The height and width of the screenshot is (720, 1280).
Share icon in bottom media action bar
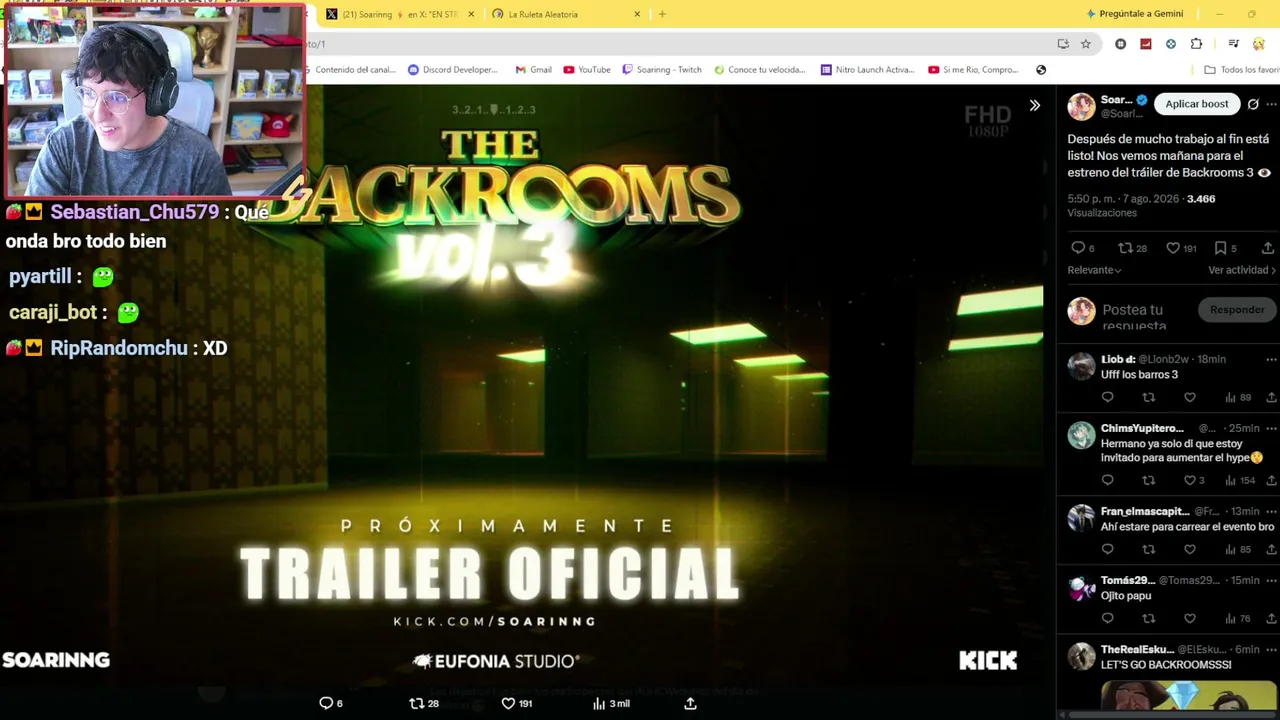(x=690, y=704)
